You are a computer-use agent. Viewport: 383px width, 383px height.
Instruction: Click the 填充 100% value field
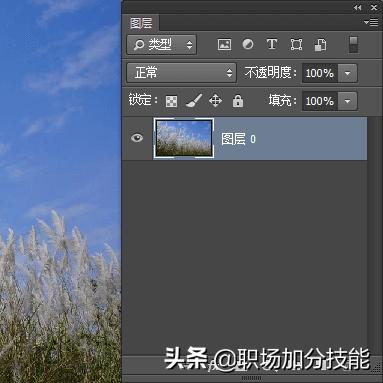click(x=320, y=101)
